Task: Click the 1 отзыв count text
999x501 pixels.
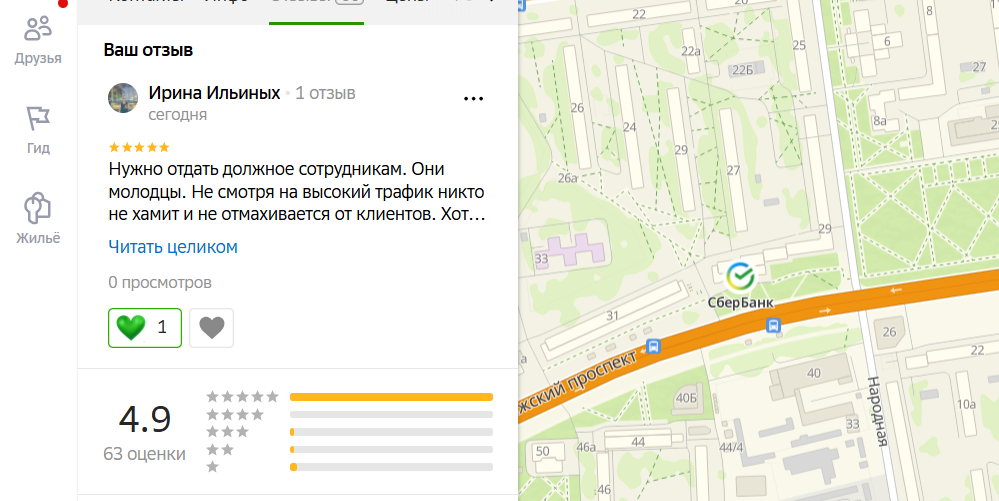Action: point(325,93)
